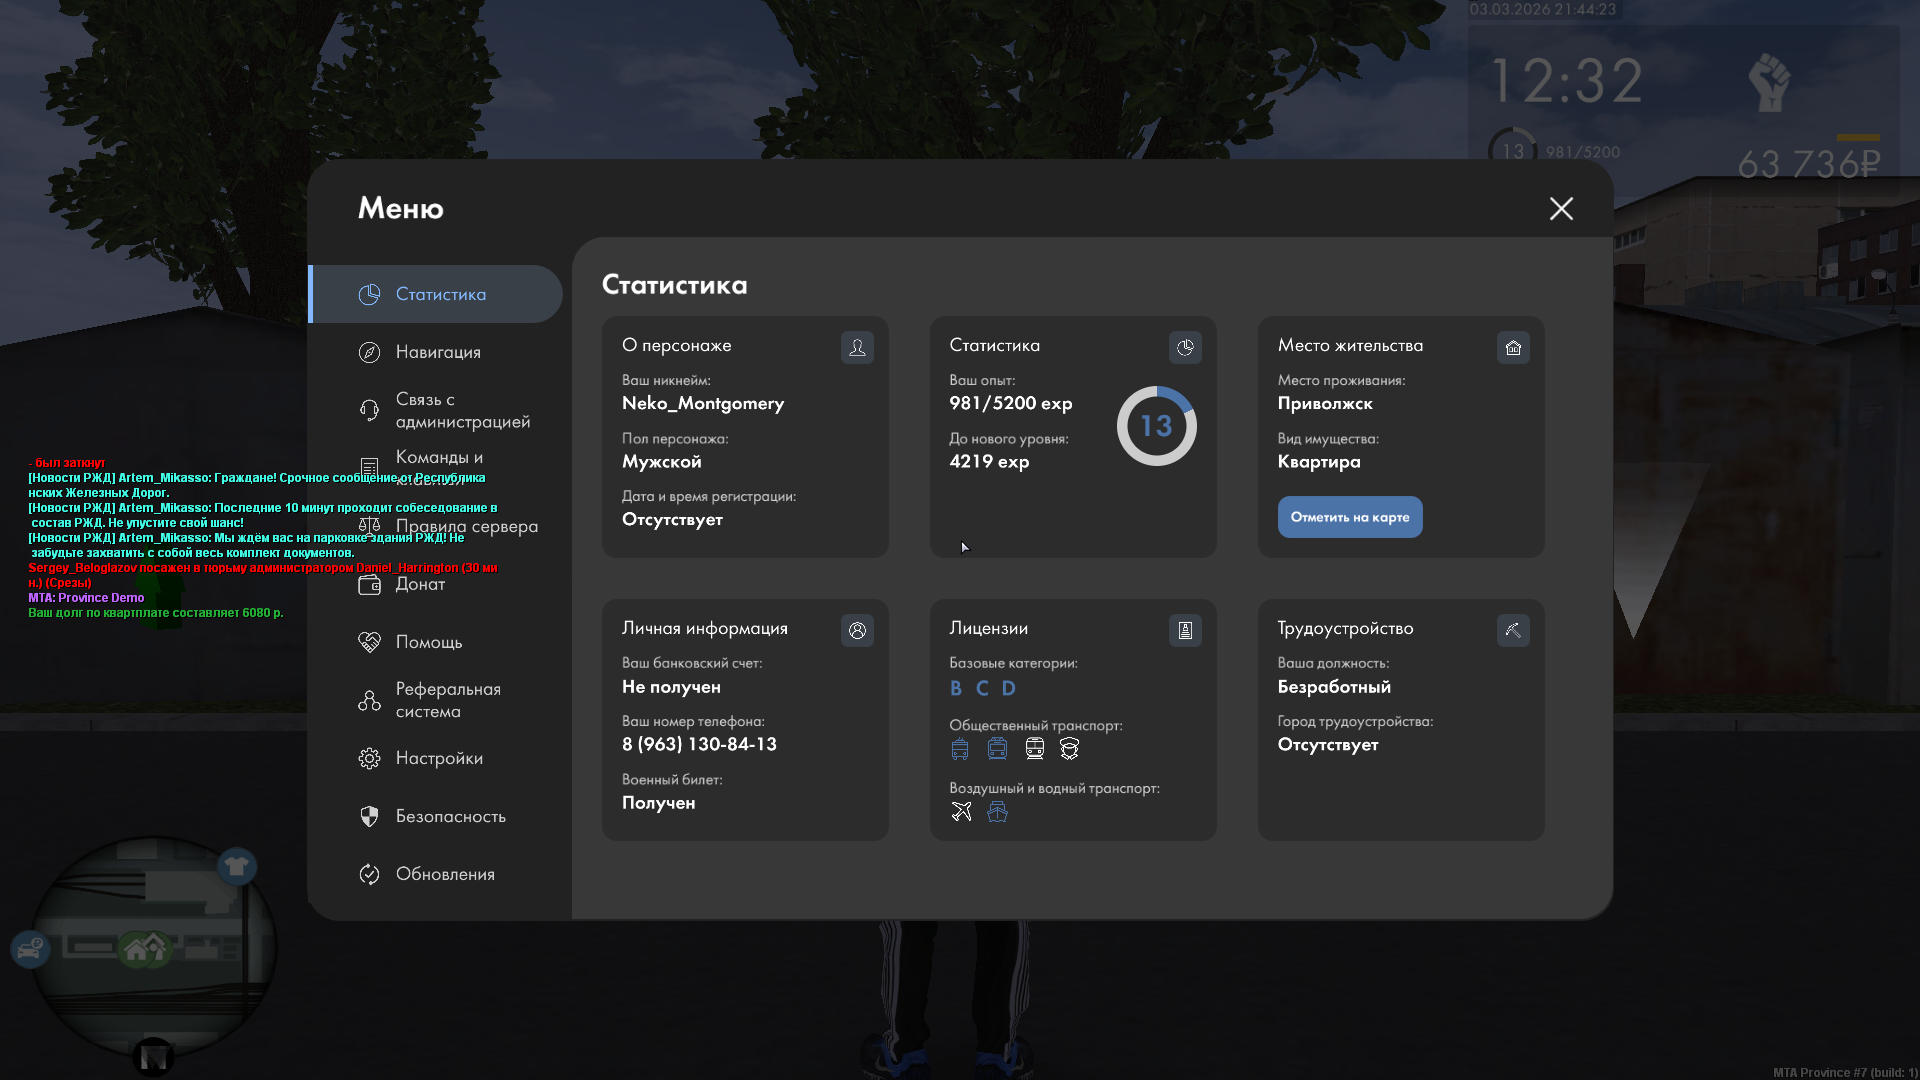
Task: Click the person icon in О персонаже card
Action: click(857, 347)
